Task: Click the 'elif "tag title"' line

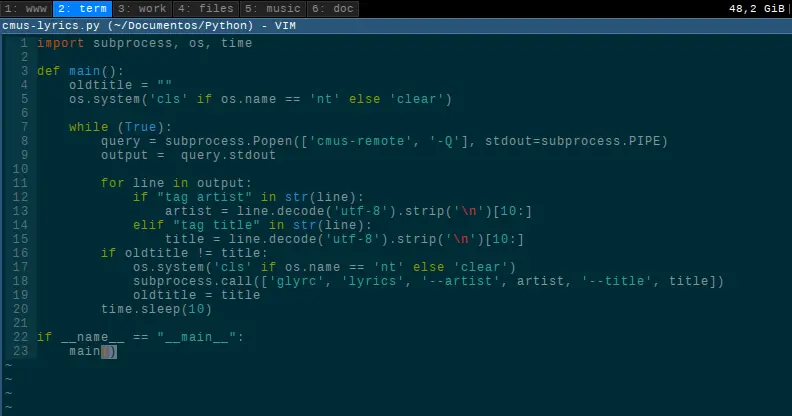Action: click(x=252, y=225)
